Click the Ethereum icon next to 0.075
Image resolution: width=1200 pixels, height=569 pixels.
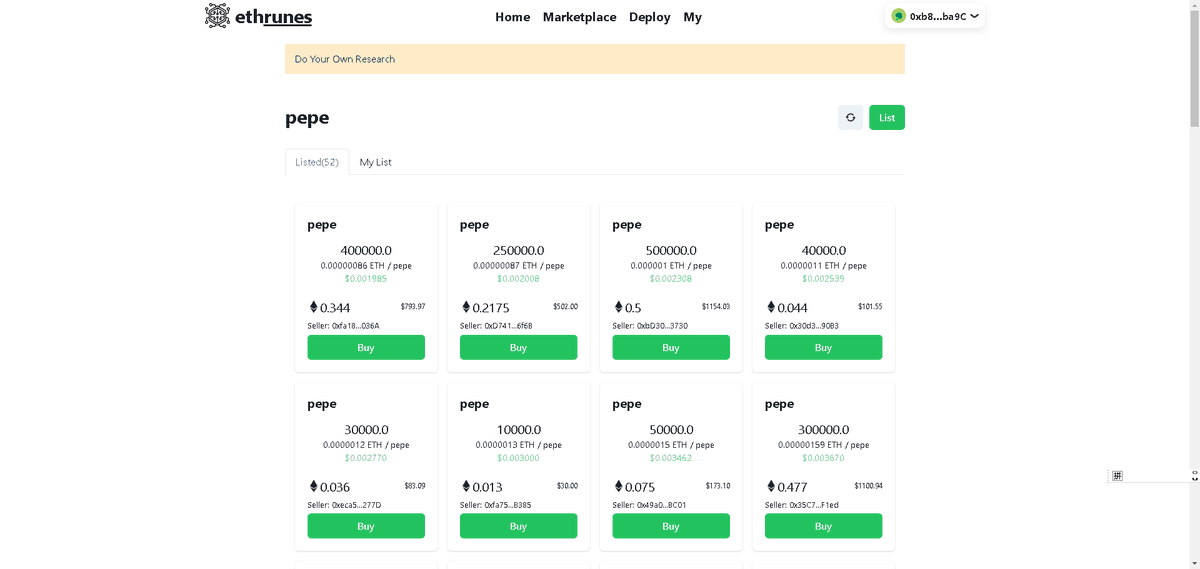[x=618, y=487]
